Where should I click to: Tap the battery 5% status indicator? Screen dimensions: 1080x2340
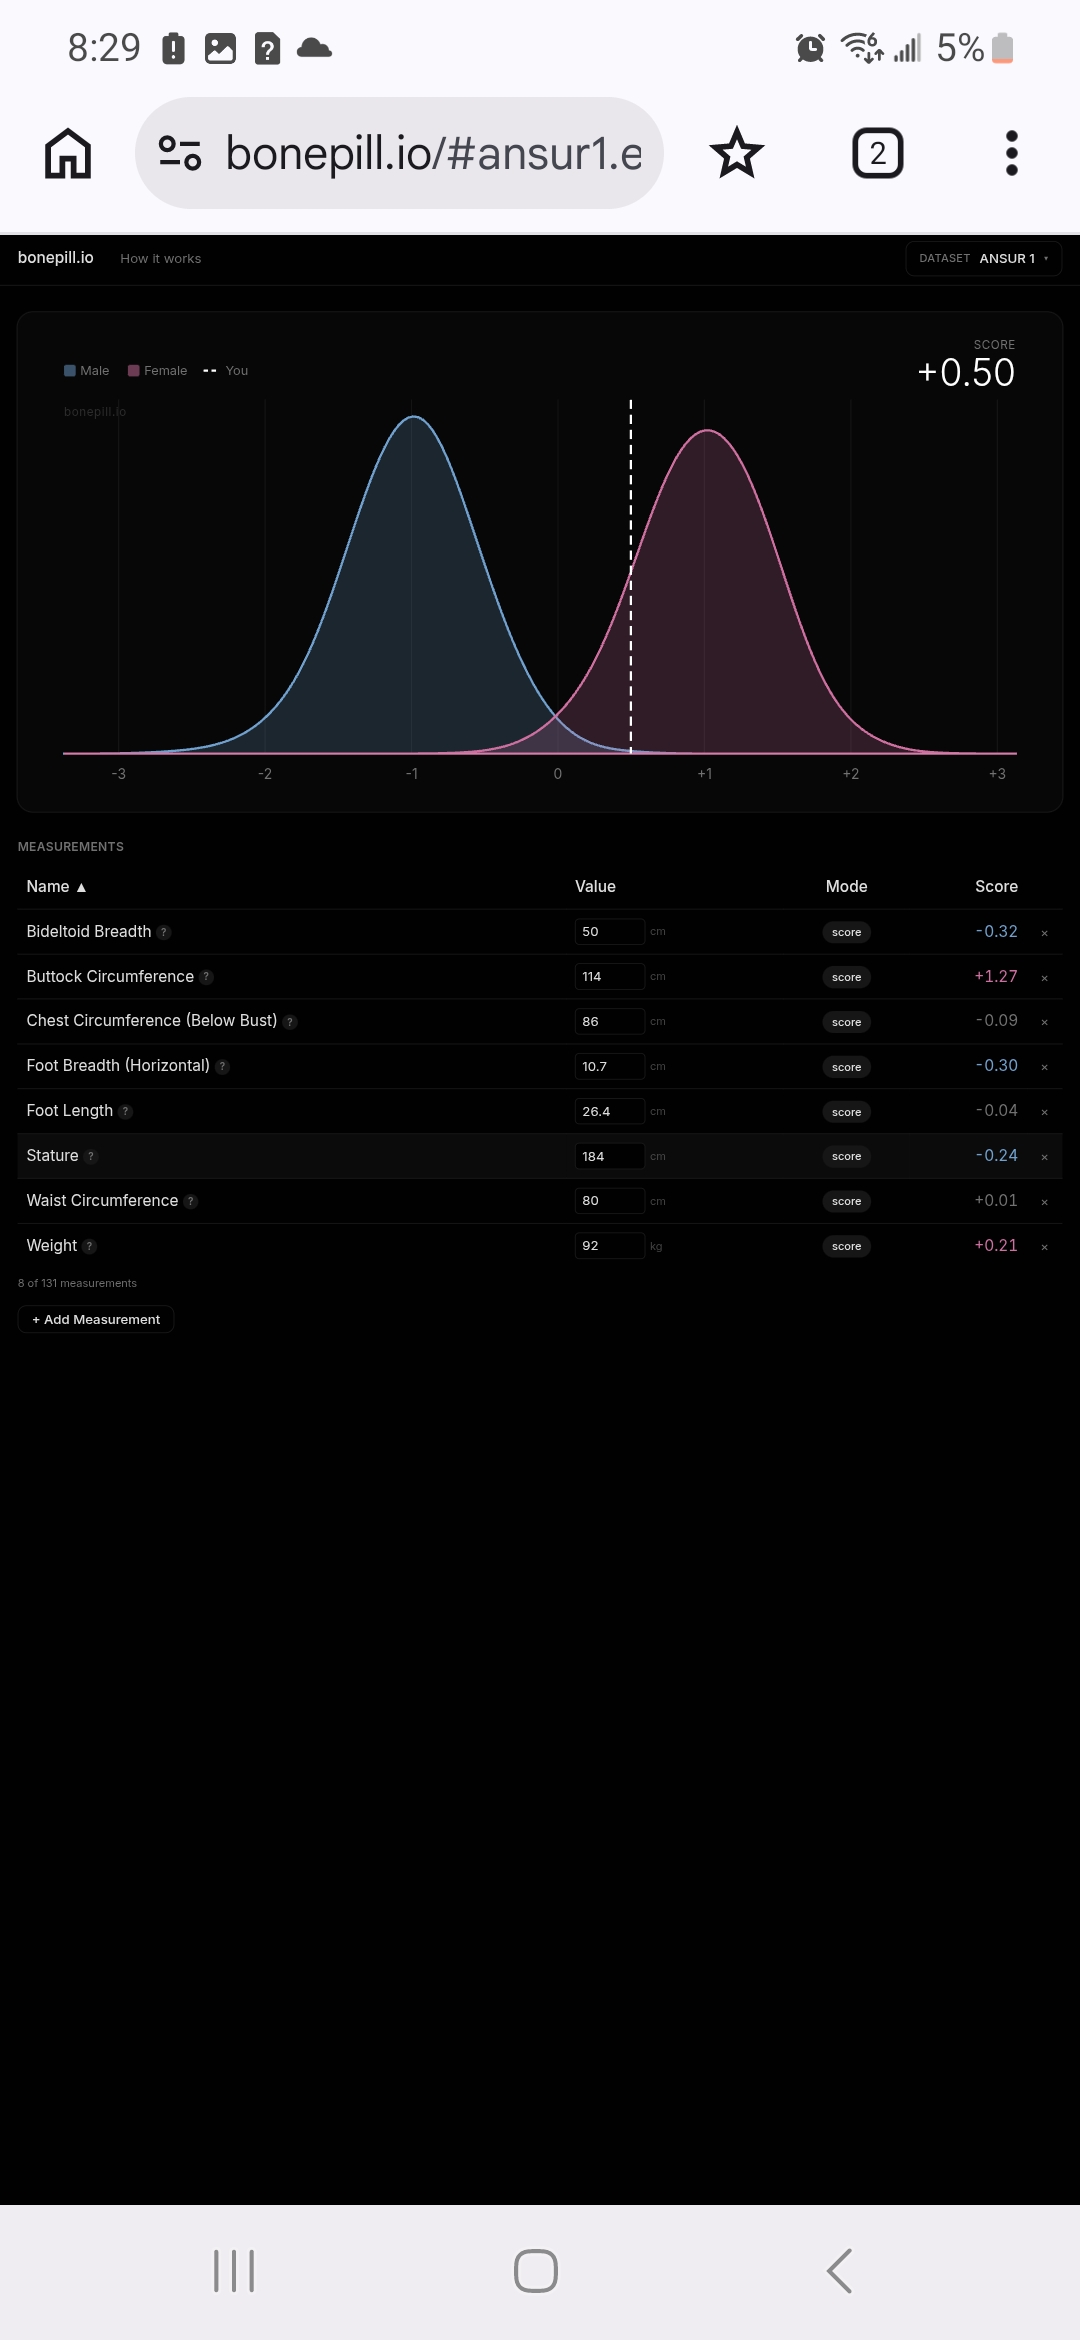point(976,48)
